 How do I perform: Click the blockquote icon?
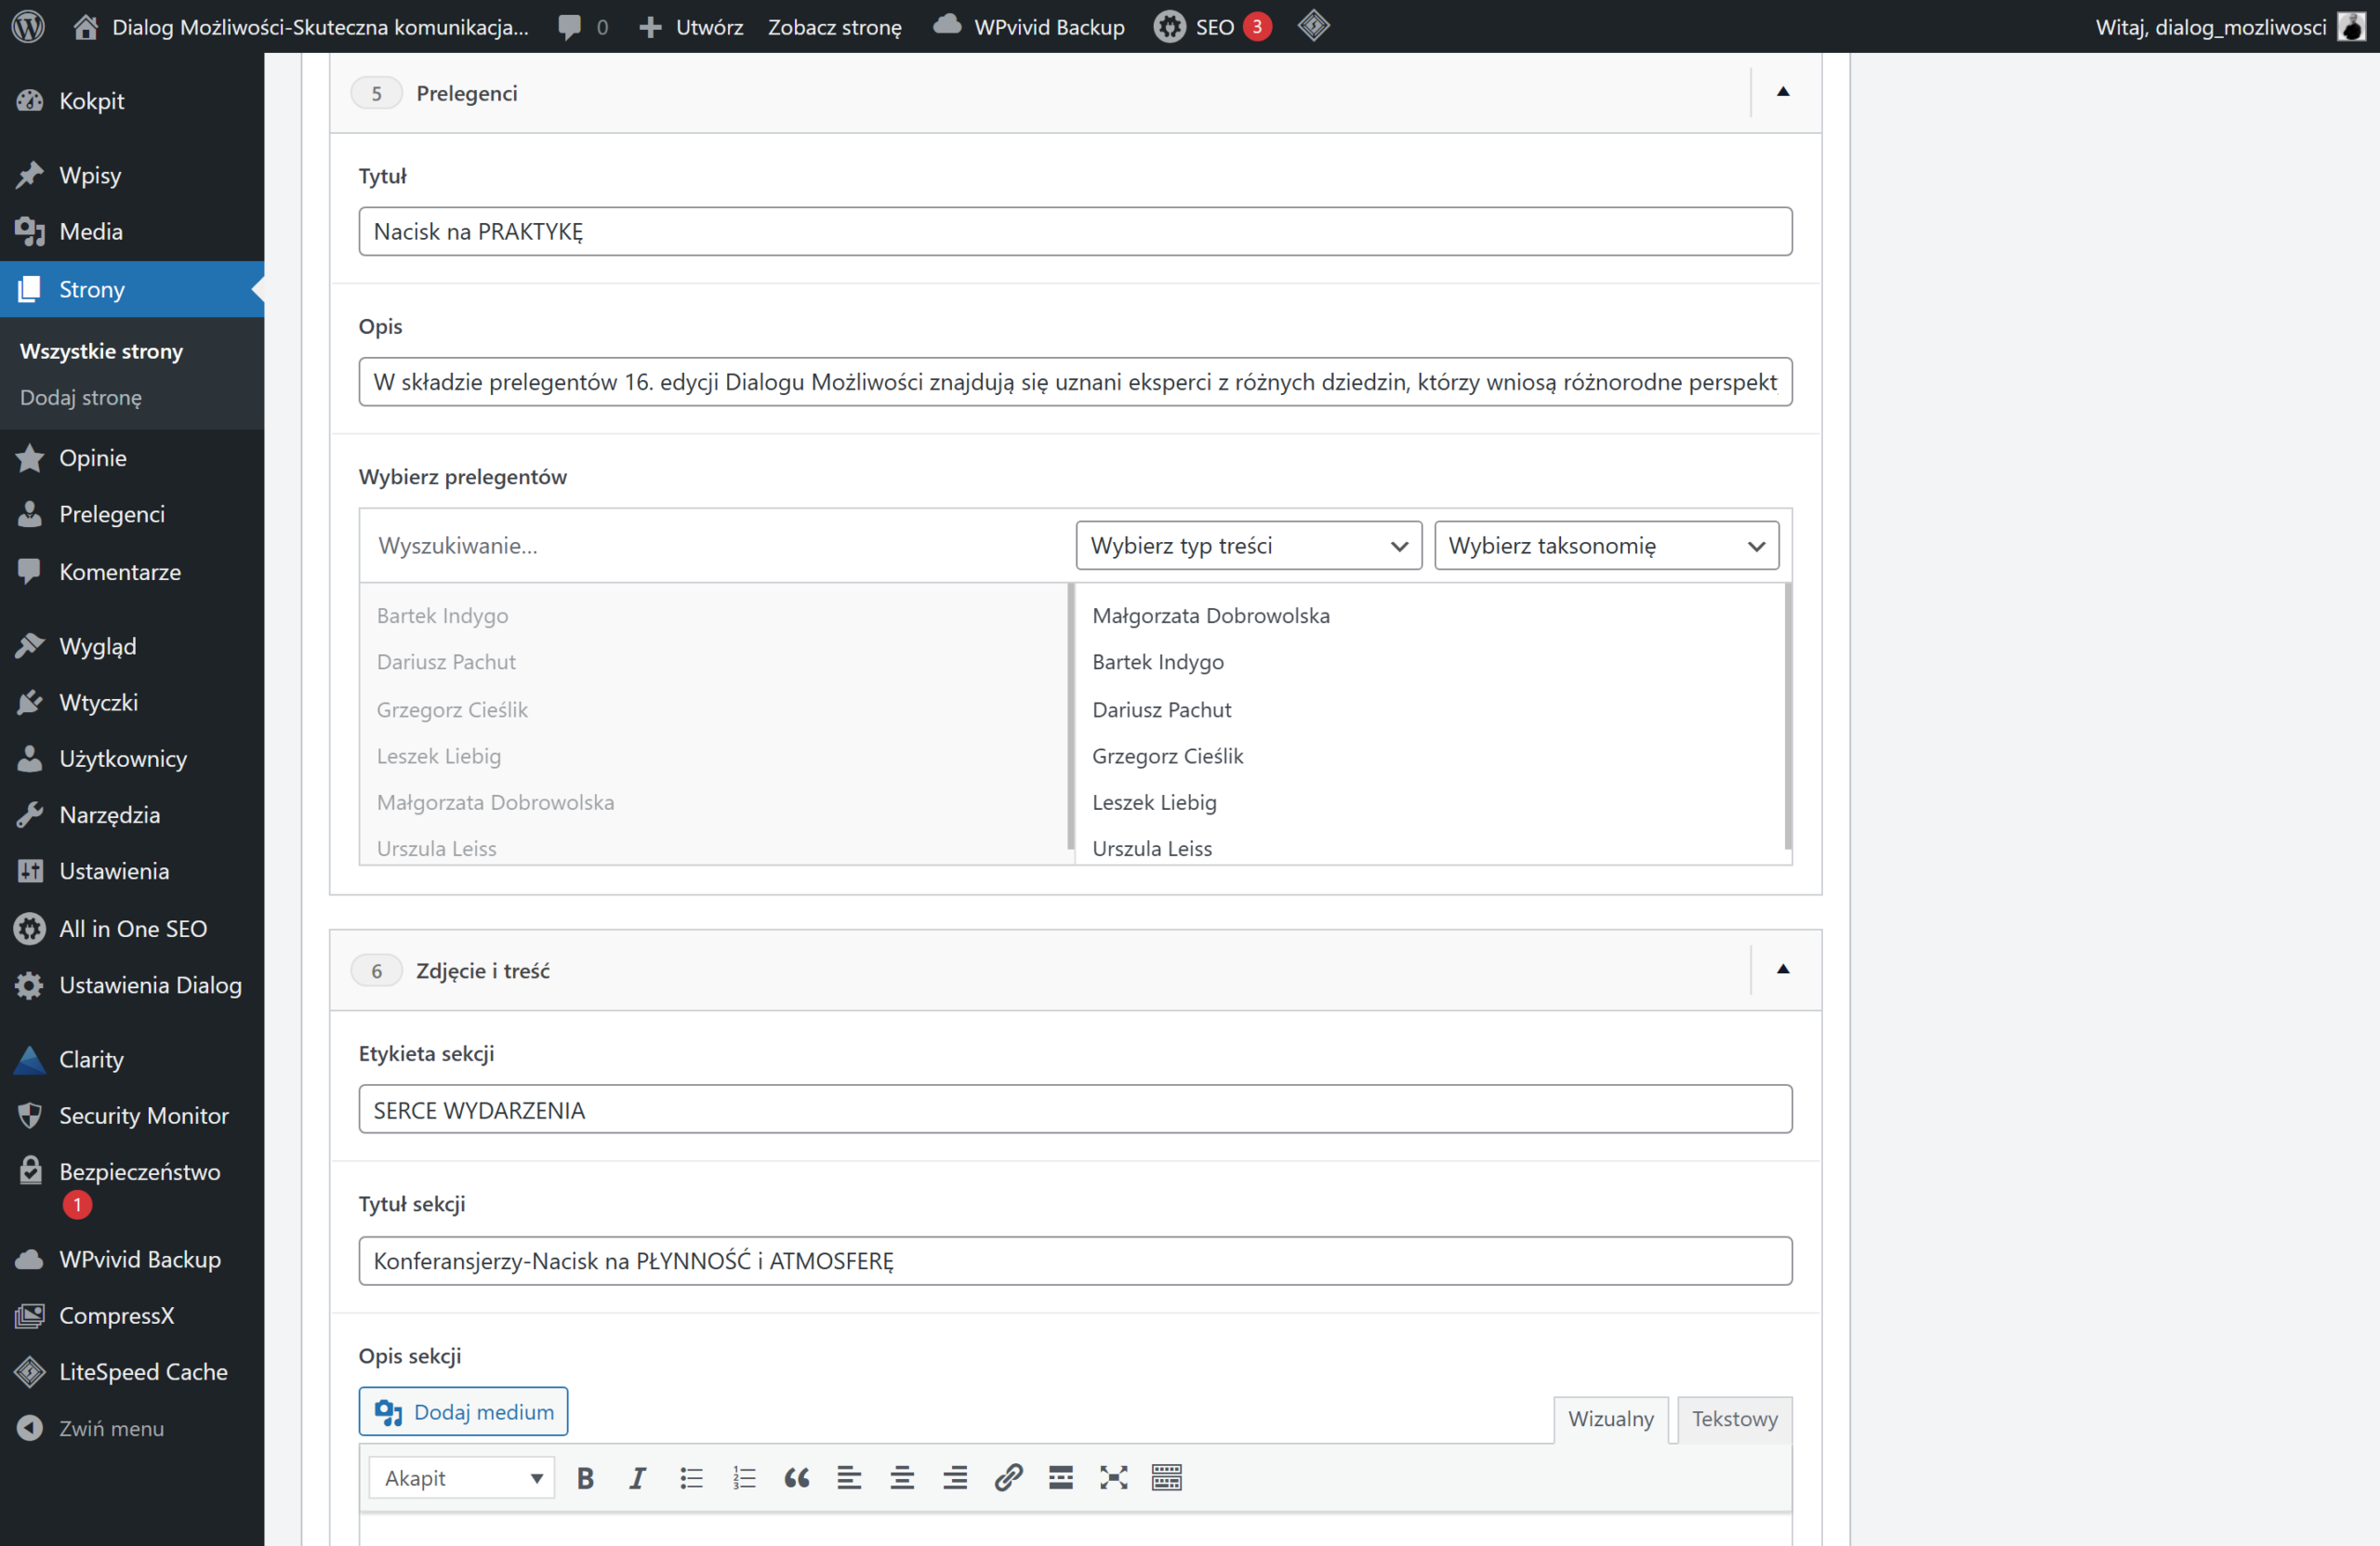point(796,1478)
